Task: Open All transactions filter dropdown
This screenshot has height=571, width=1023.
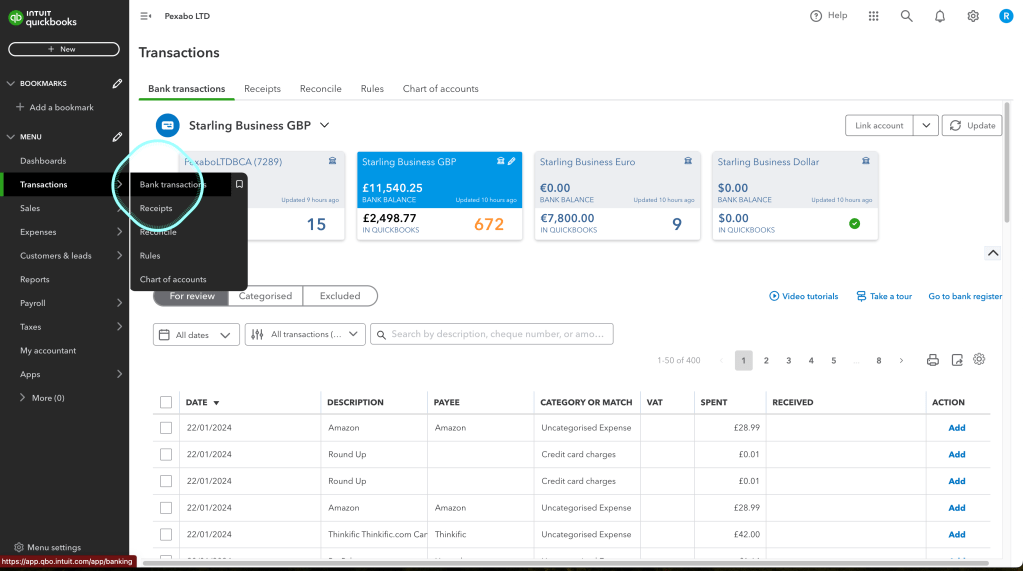Action: pyautogui.click(x=305, y=334)
